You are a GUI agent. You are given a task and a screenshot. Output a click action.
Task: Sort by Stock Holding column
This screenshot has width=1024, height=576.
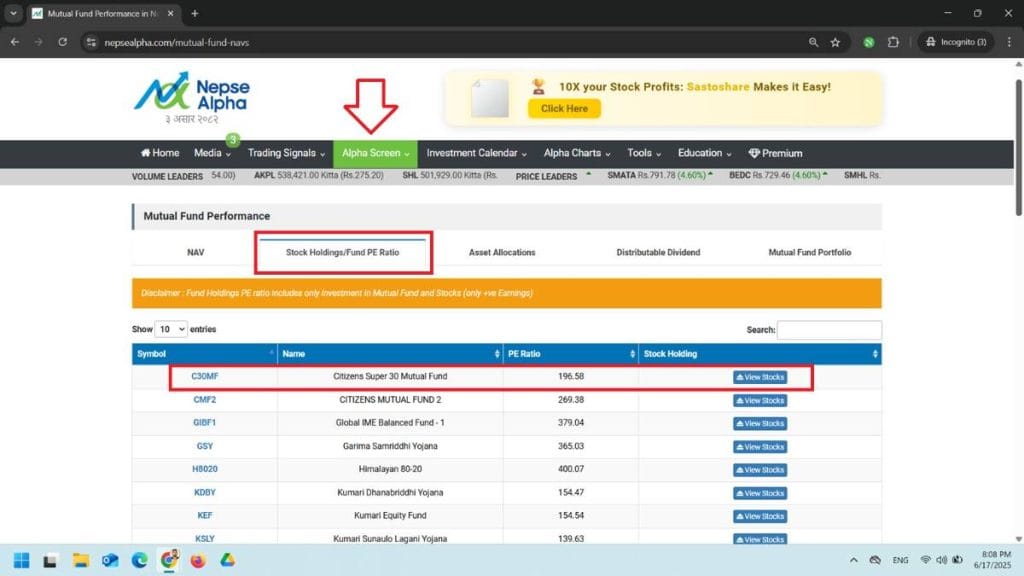click(760, 353)
